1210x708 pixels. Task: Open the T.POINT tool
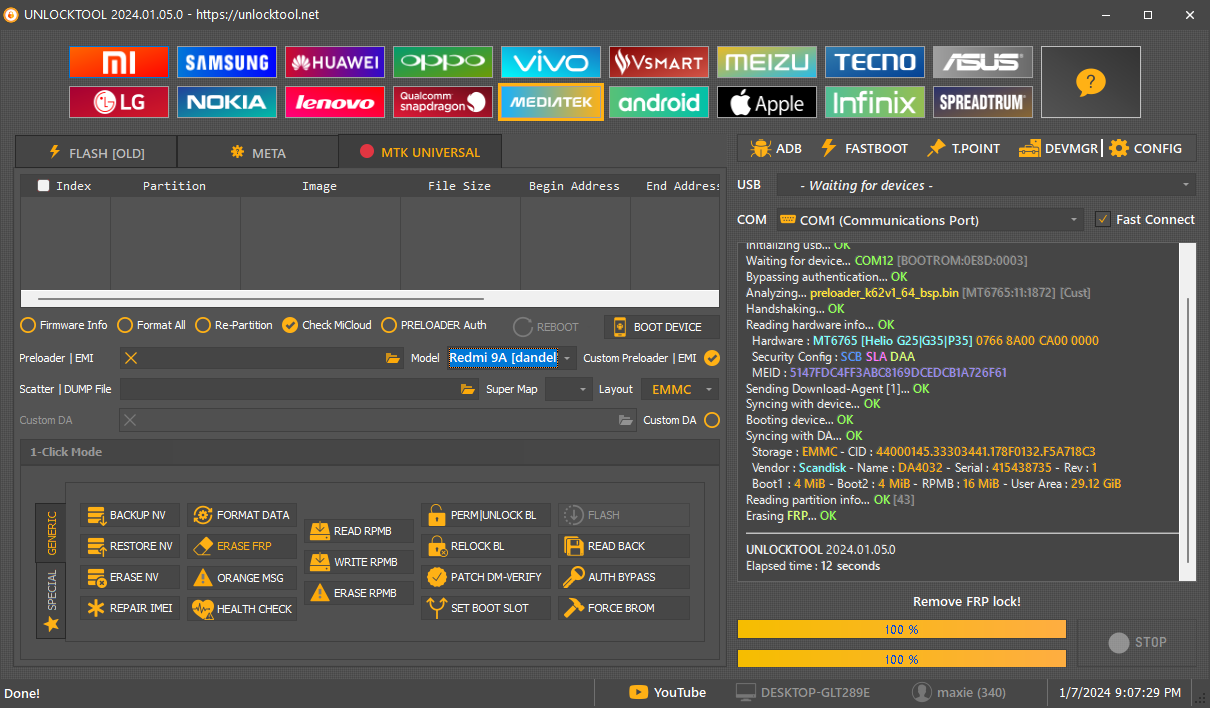point(964,148)
